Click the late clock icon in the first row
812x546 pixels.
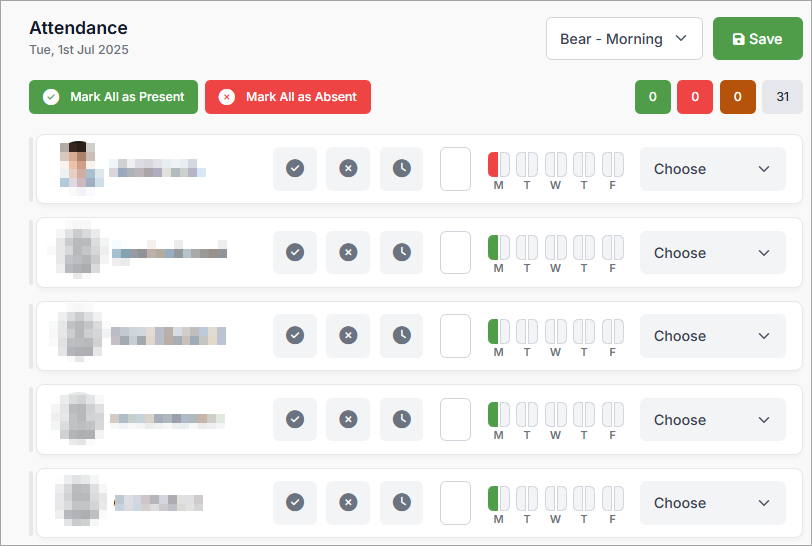[x=401, y=169]
